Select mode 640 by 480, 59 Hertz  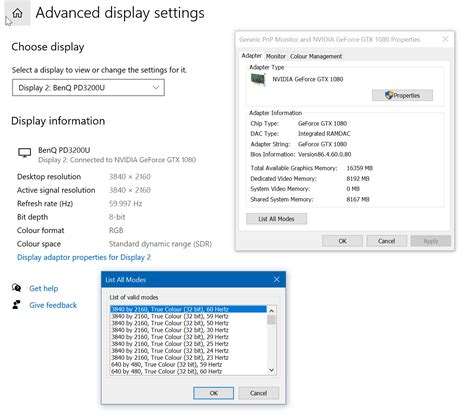tap(188, 365)
